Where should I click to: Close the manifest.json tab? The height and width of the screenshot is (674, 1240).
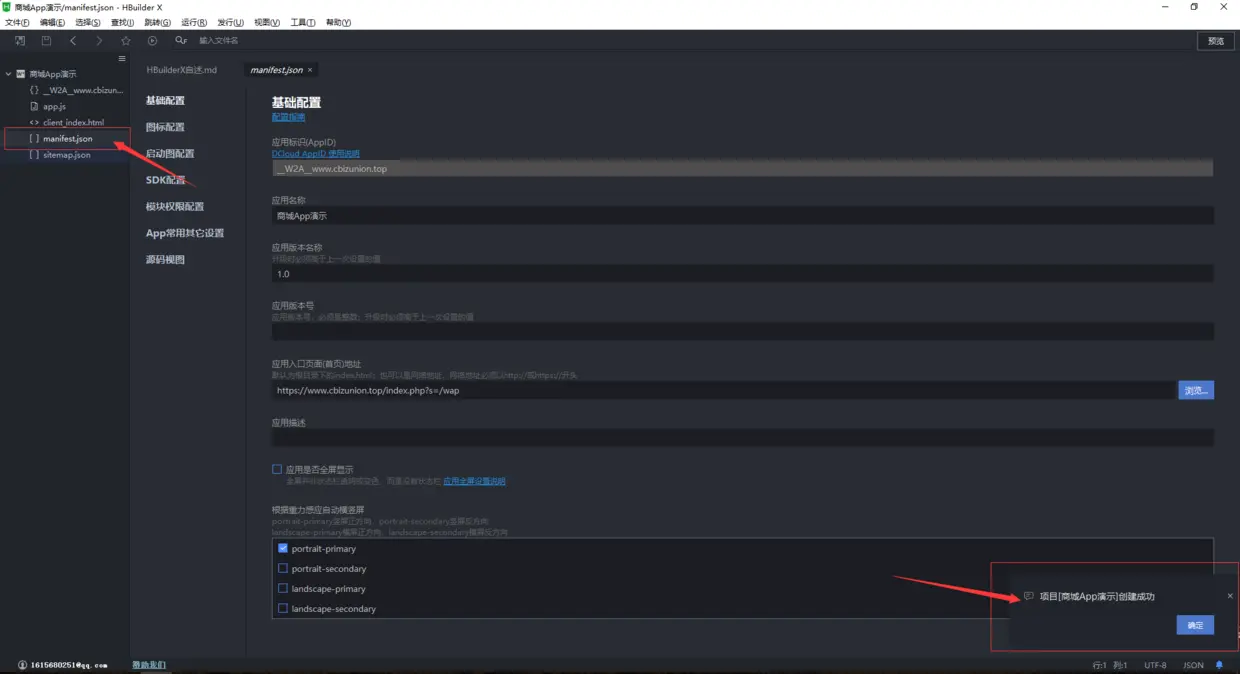310,70
